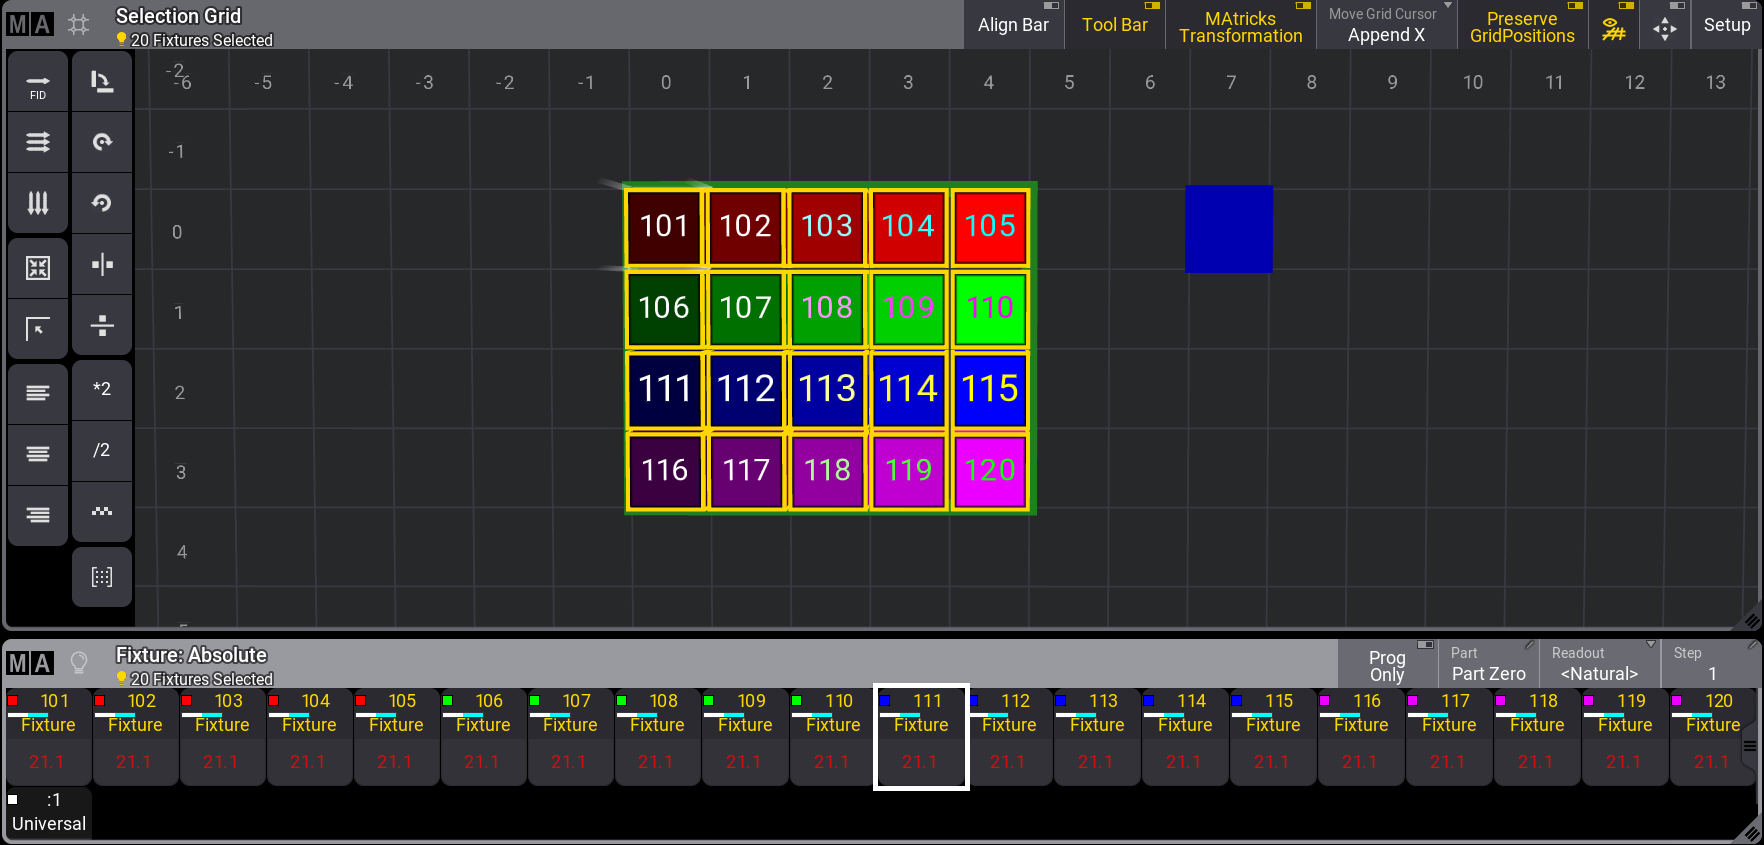Toggle the Align Bar option
The height and width of the screenshot is (845, 1764).
(x=1013, y=25)
